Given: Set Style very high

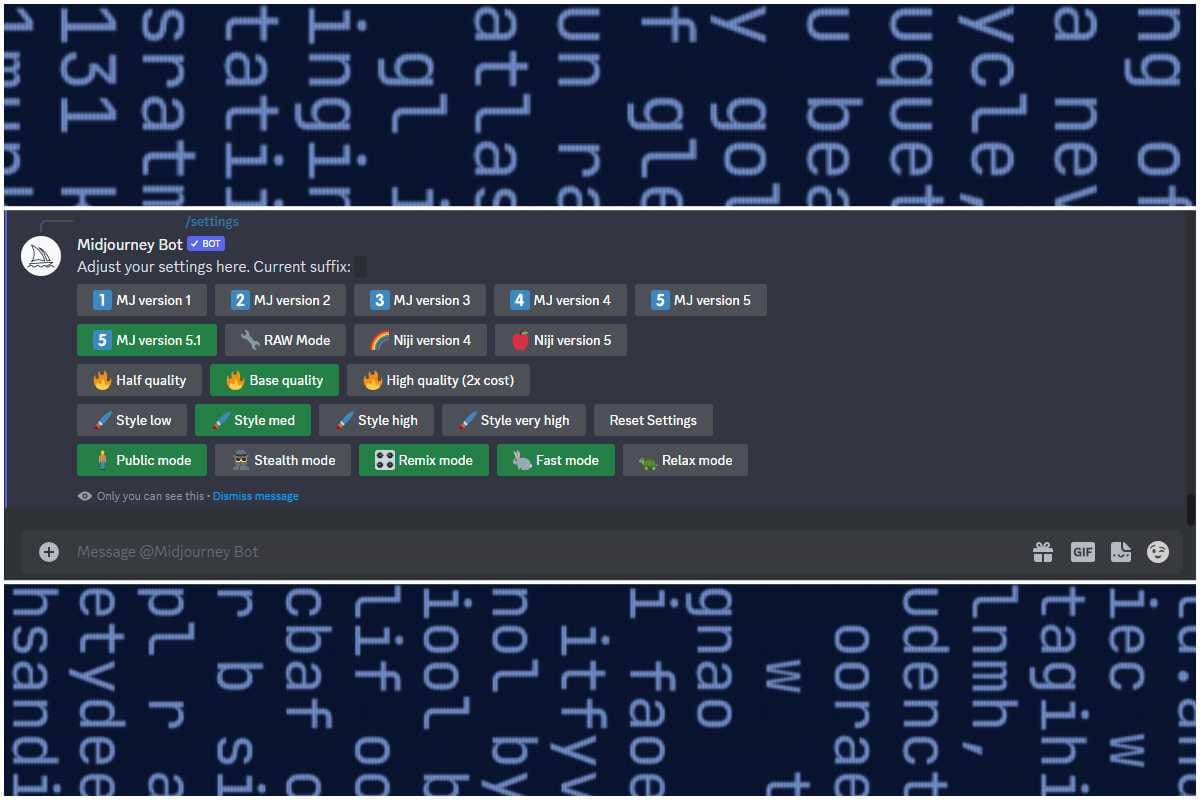Looking at the screenshot, I should [x=514, y=420].
